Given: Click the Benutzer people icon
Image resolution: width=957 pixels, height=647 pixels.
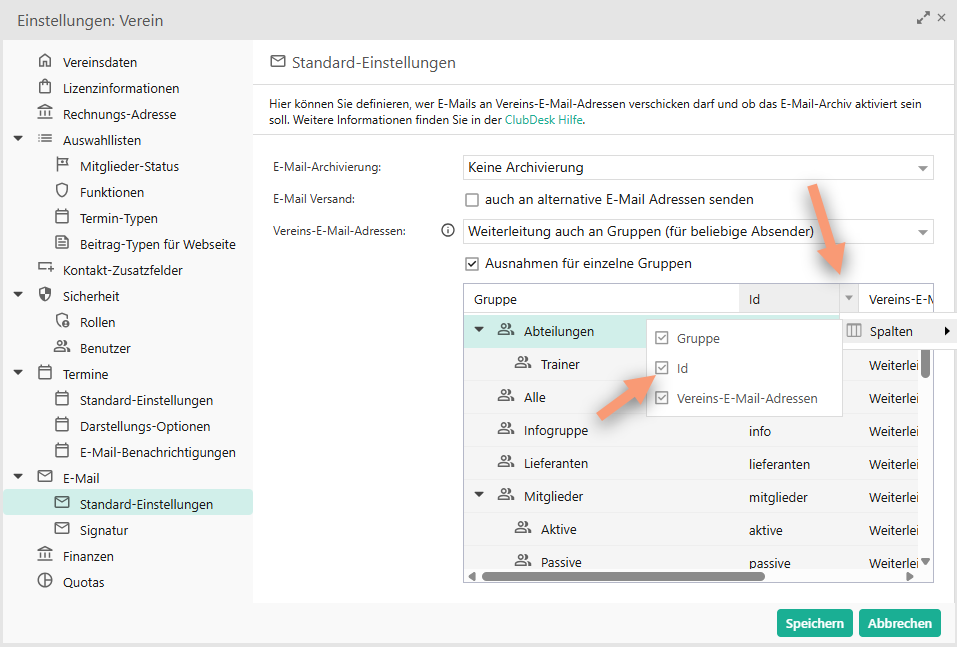Looking at the screenshot, I should pyautogui.click(x=62, y=347).
